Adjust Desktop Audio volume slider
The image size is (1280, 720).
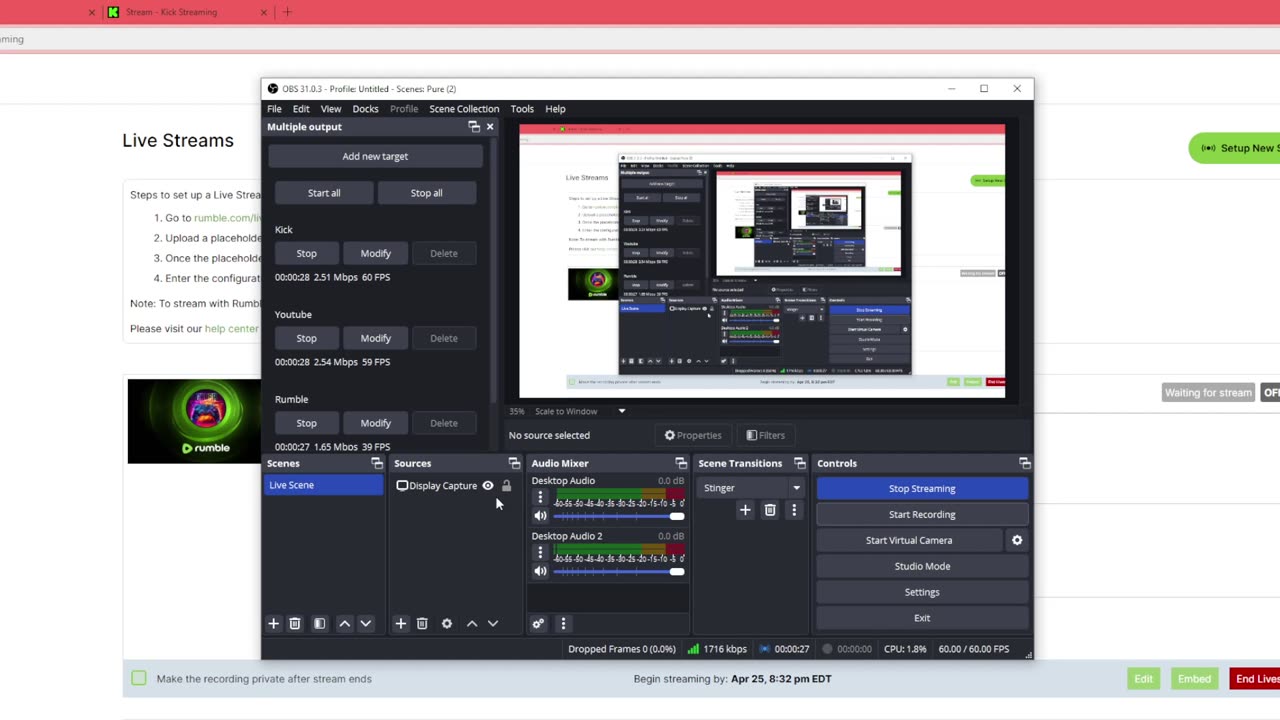pyautogui.click(x=619, y=516)
